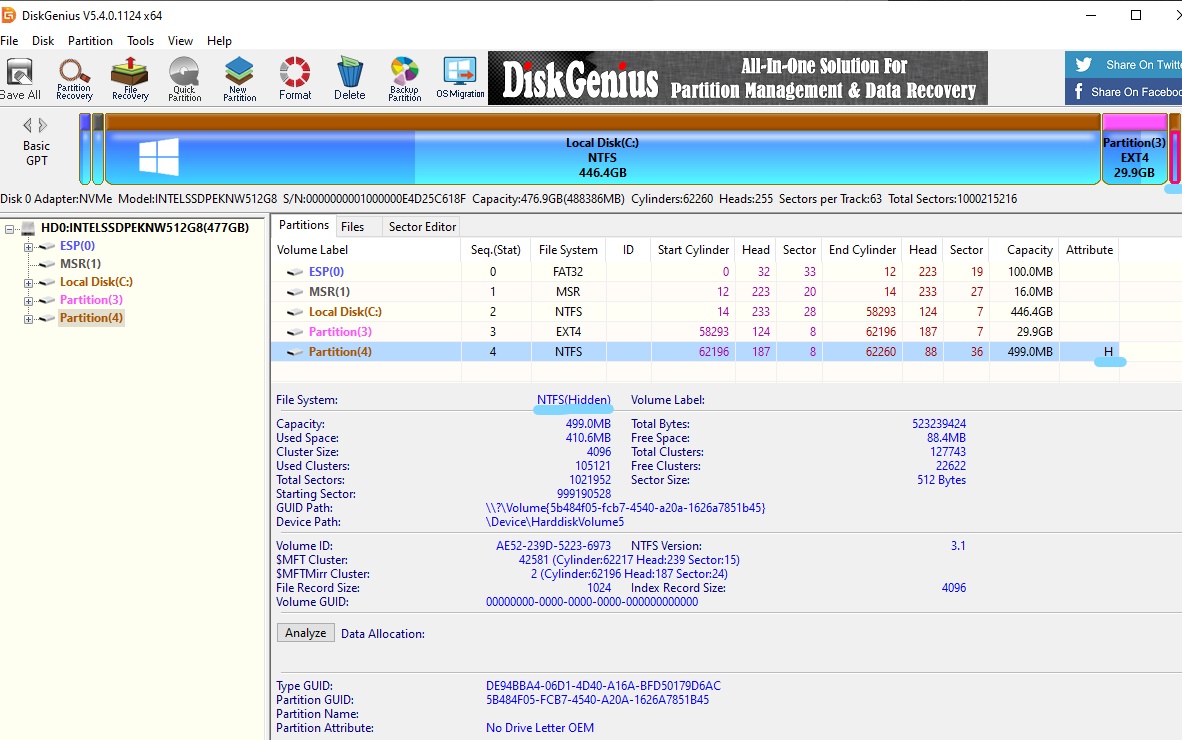The image size is (1182, 740).
Task: Open the Partition menu
Action: point(90,41)
